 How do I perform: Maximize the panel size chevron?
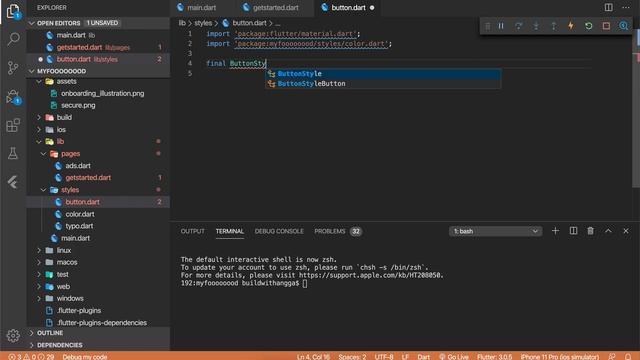[x=608, y=231]
